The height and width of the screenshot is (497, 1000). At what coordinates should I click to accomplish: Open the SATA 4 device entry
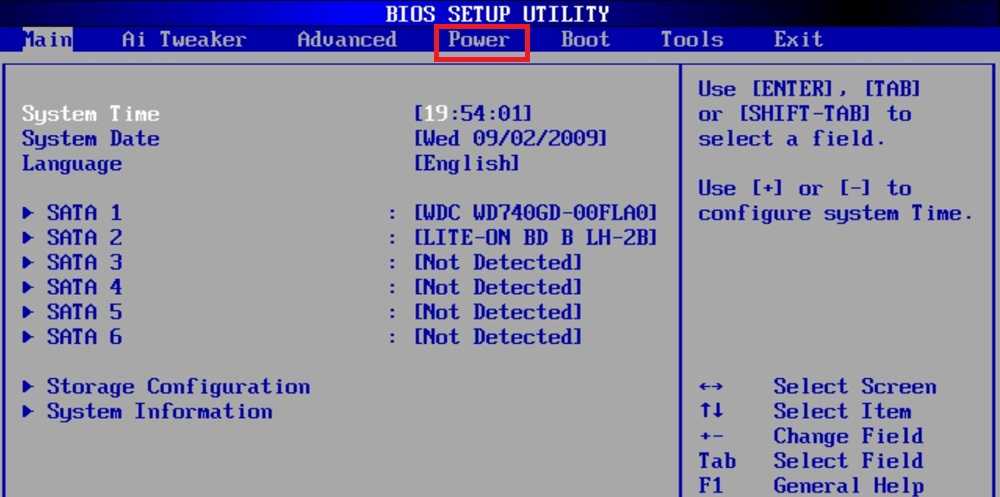(x=84, y=288)
